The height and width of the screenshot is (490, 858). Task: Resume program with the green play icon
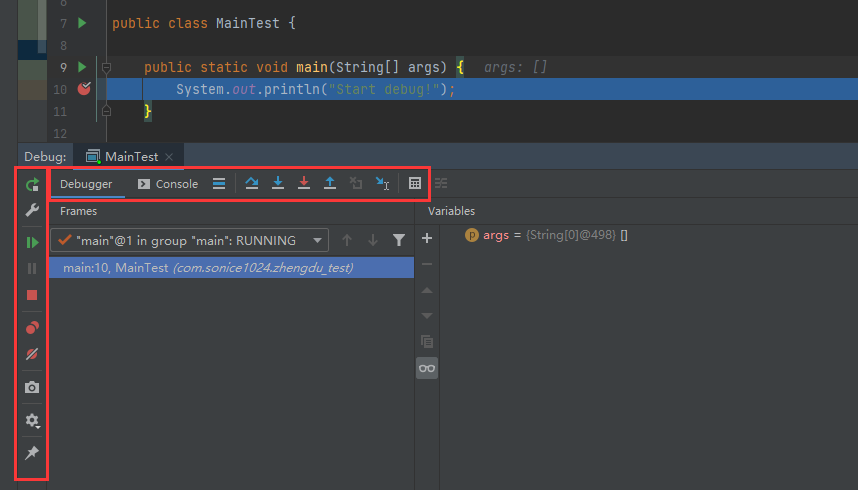pos(32,242)
